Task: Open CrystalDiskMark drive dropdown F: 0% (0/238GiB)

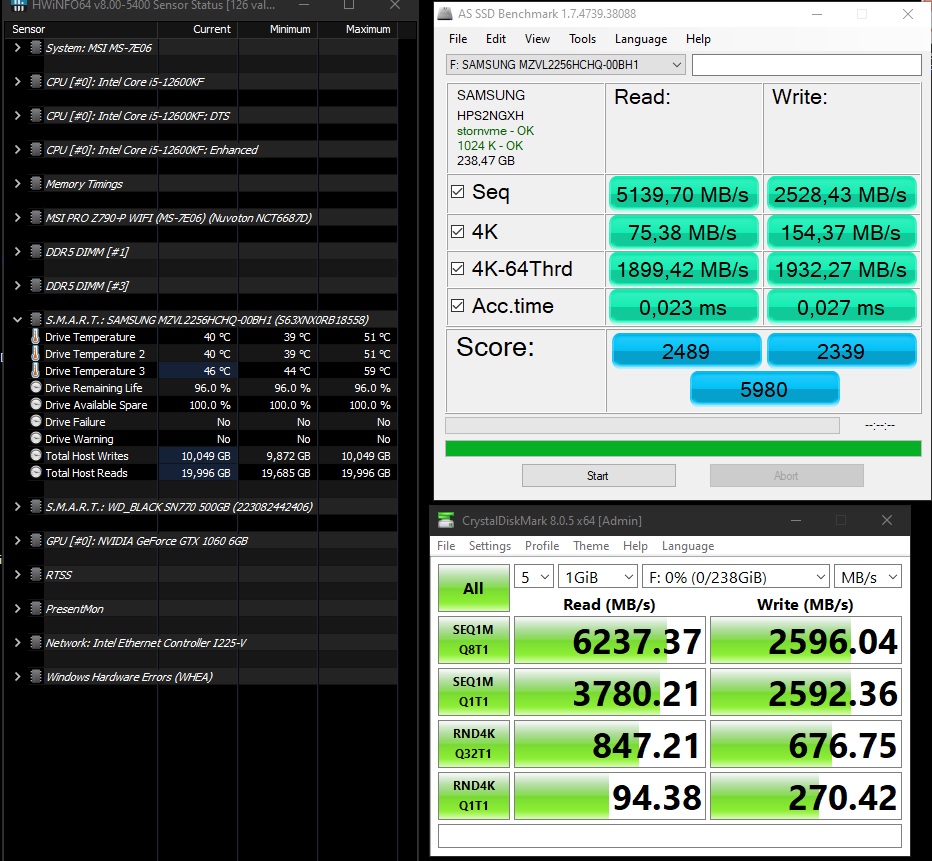Action: pos(735,577)
